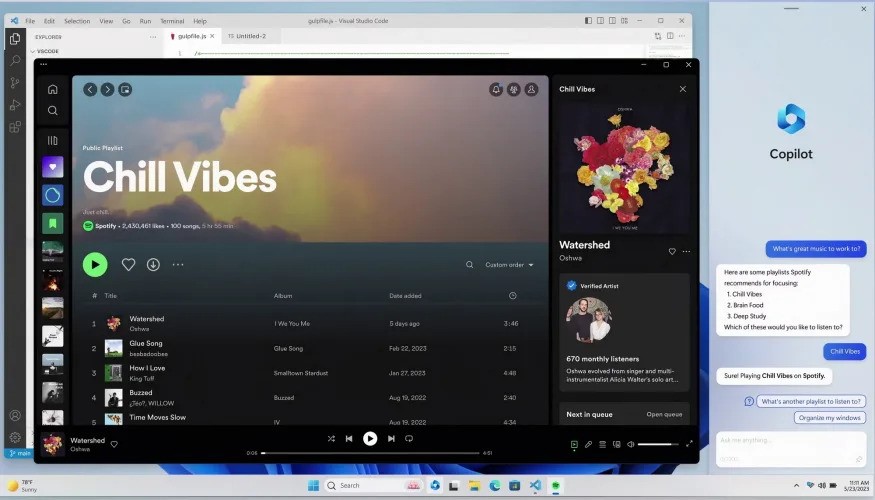Viewport: 875px width, 500px height.
Task: Open Liked Songs purple heart tile
Action: tap(53, 167)
